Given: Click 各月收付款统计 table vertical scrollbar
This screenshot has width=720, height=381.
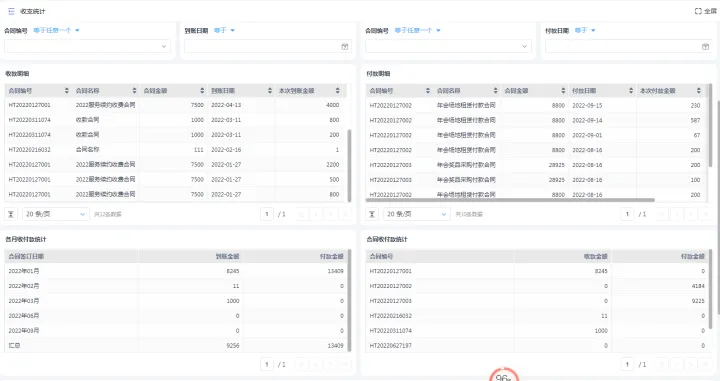Looking at the screenshot, I should tap(349, 300).
